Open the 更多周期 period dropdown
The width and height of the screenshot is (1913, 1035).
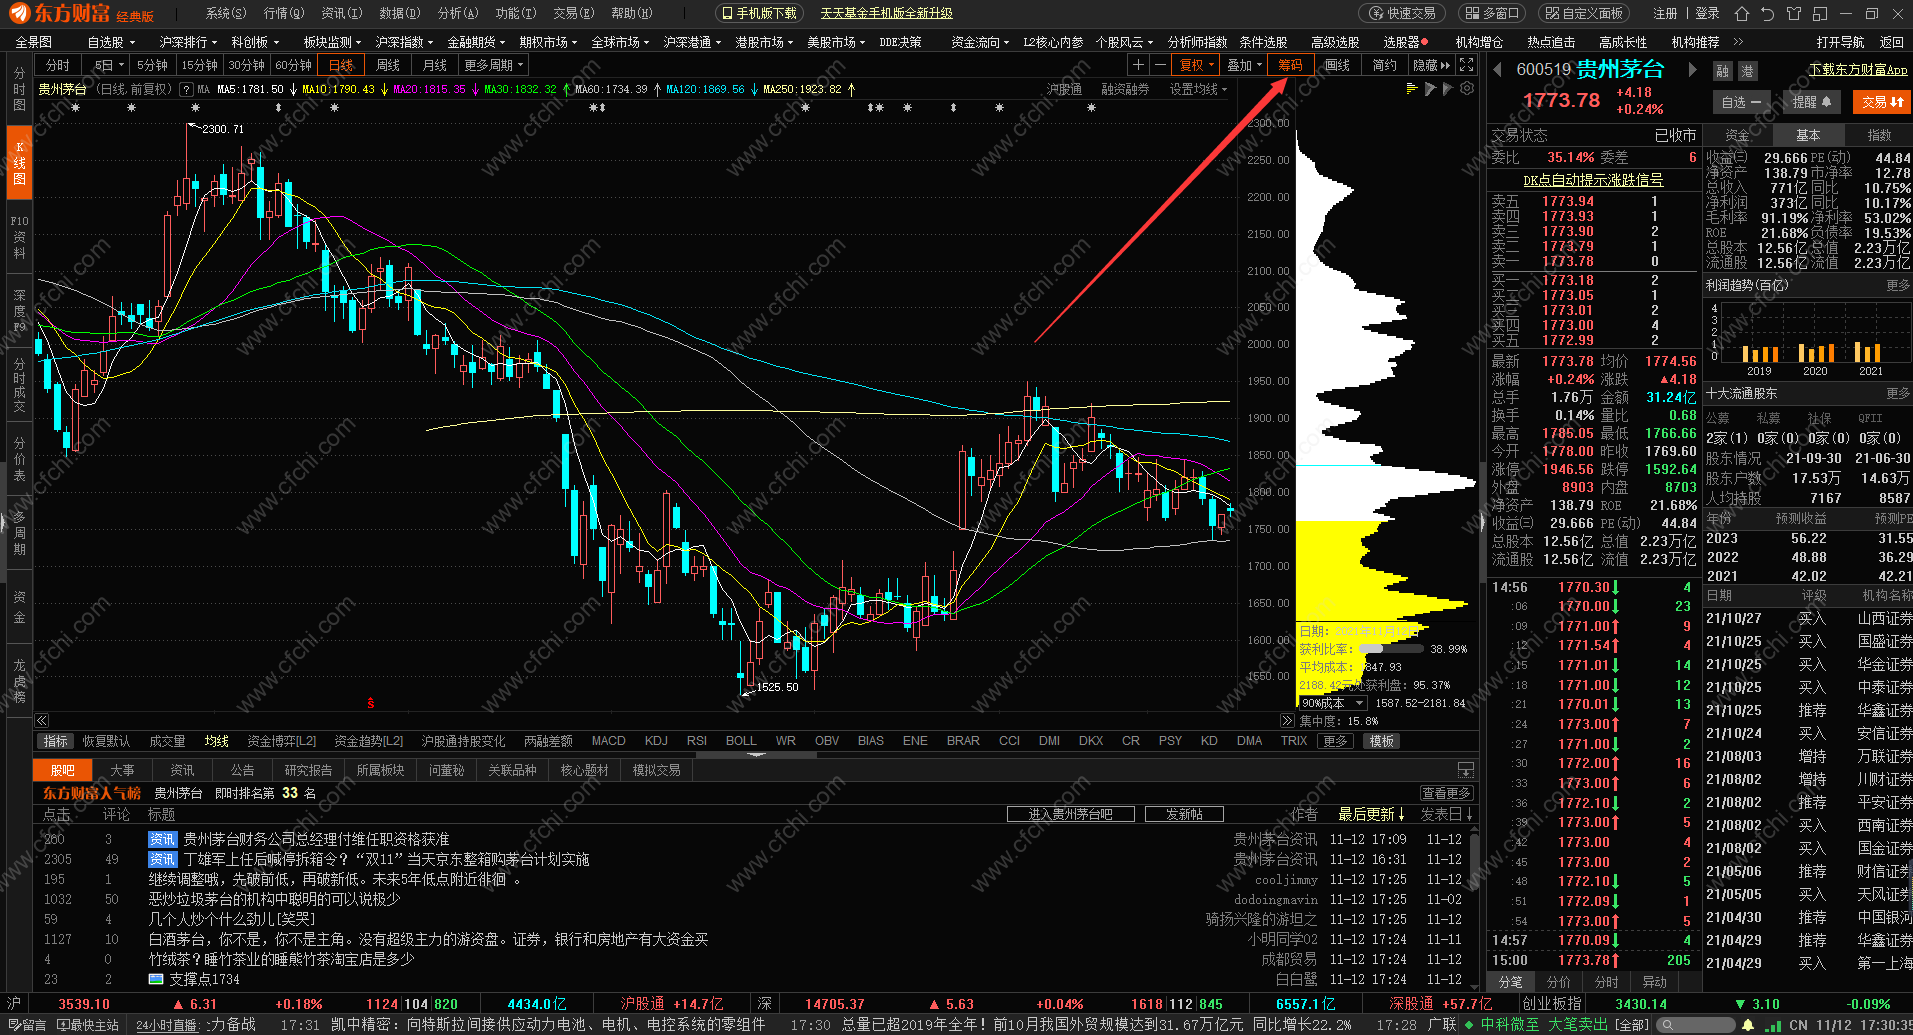click(494, 65)
